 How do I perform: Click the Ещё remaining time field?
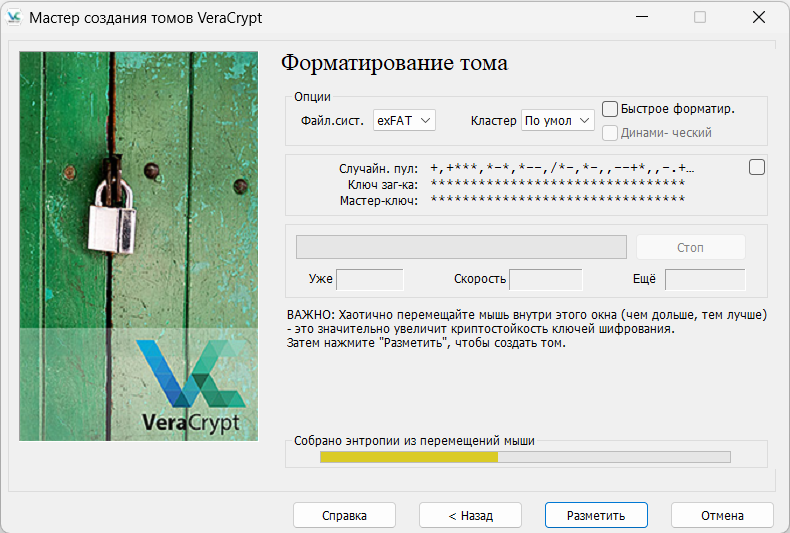(705, 280)
